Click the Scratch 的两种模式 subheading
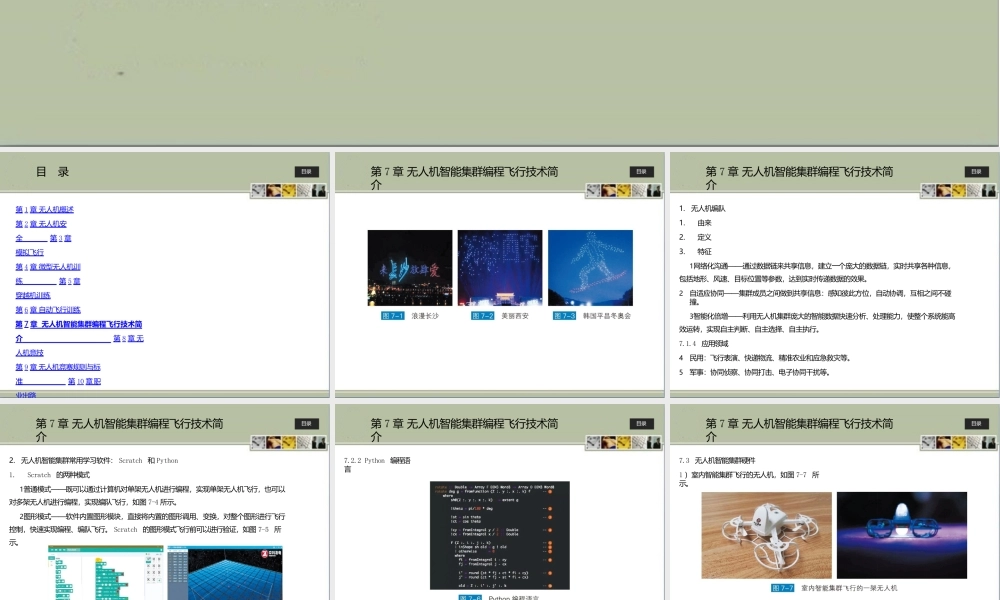The image size is (1000, 600). click(58, 475)
